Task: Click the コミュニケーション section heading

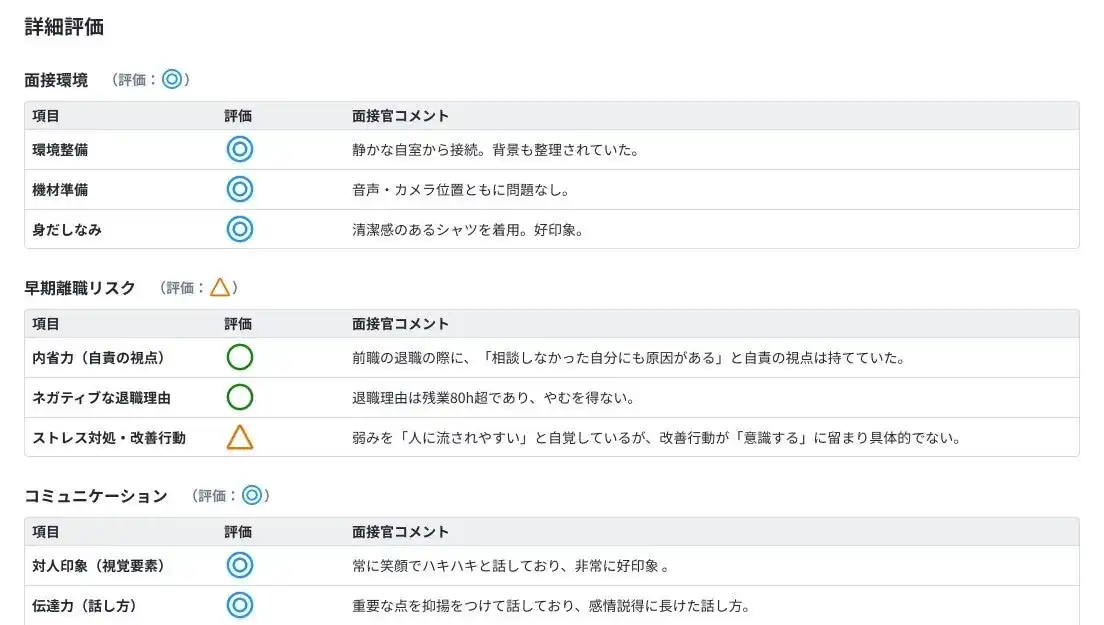Action: point(96,496)
